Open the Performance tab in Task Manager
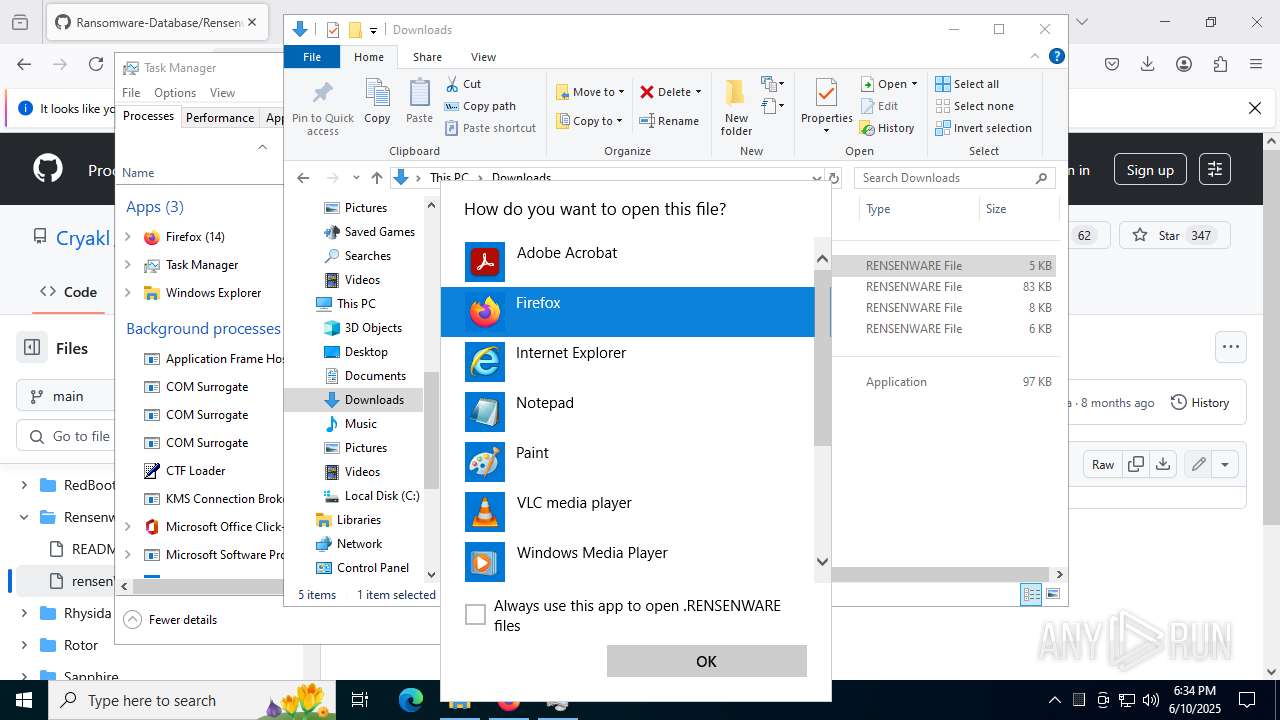This screenshot has width=1280, height=720. (x=220, y=117)
